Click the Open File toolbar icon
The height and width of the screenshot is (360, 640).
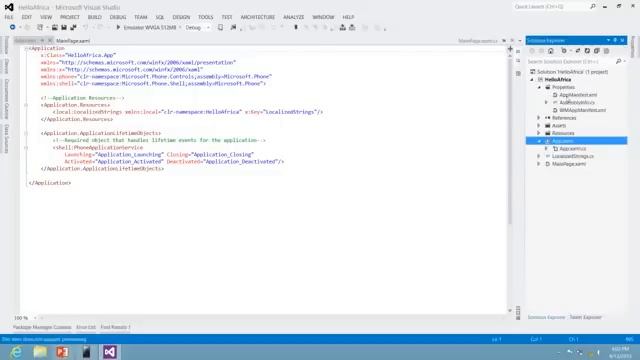(x=54, y=27)
